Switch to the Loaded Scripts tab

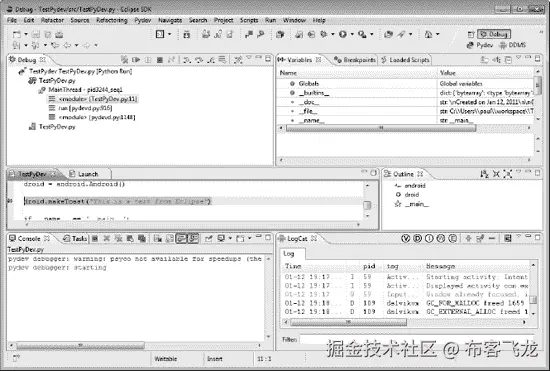pos(405,60)
